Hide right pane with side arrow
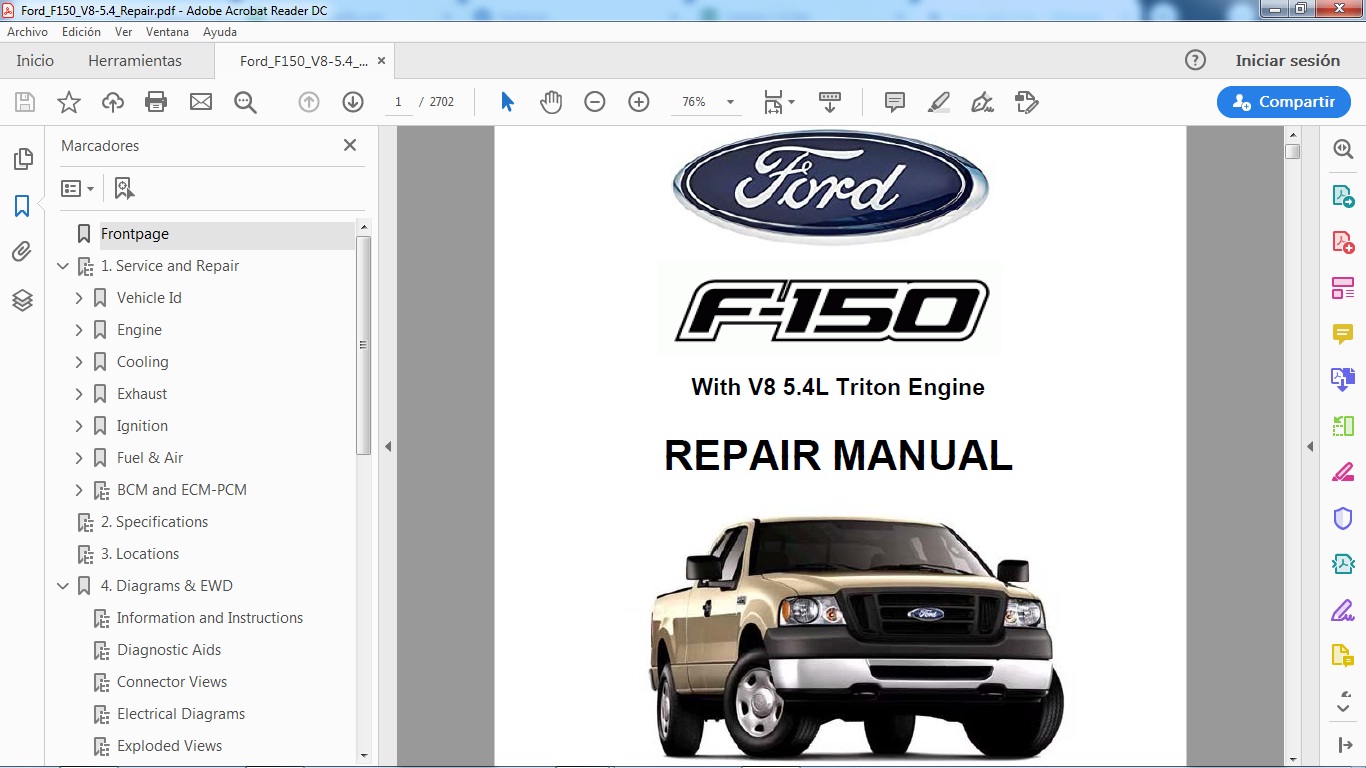The image size is (1366, 768). pyautogui.click(x=1310, y=447)
